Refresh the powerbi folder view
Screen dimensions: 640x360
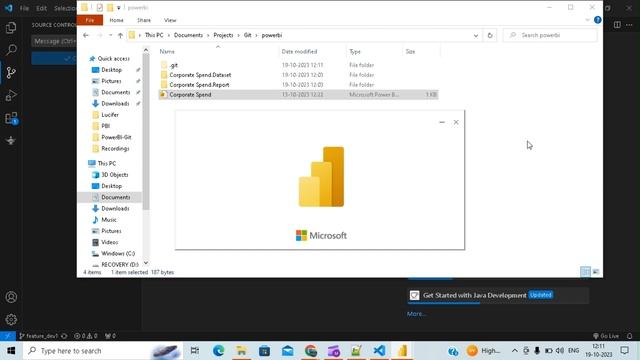pos(490,36)
